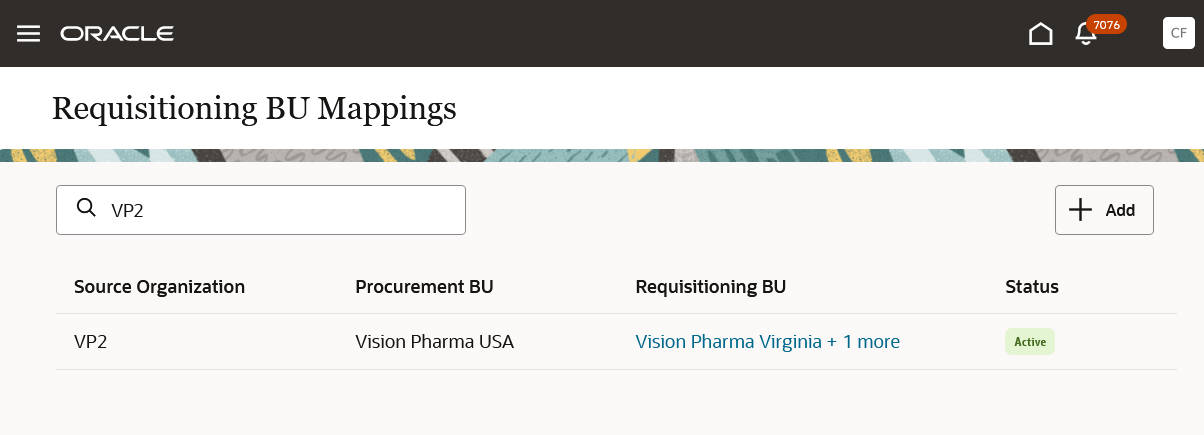This screenshot has height=435, width=1204.
Task: Click the 7076 notification count badge
Action: tap(1106, 24)
